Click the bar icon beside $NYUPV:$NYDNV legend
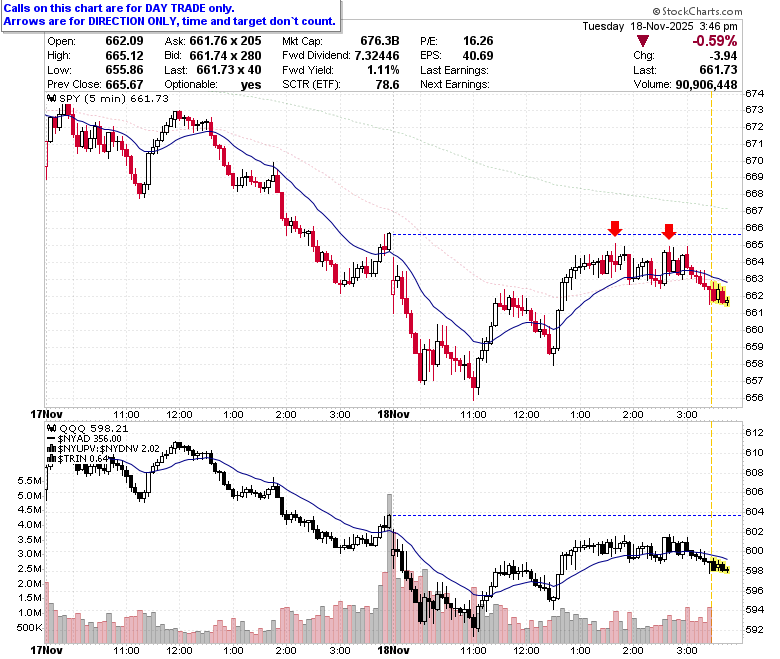Viewport: 780px width, 659px height. [x=52, y=448]
